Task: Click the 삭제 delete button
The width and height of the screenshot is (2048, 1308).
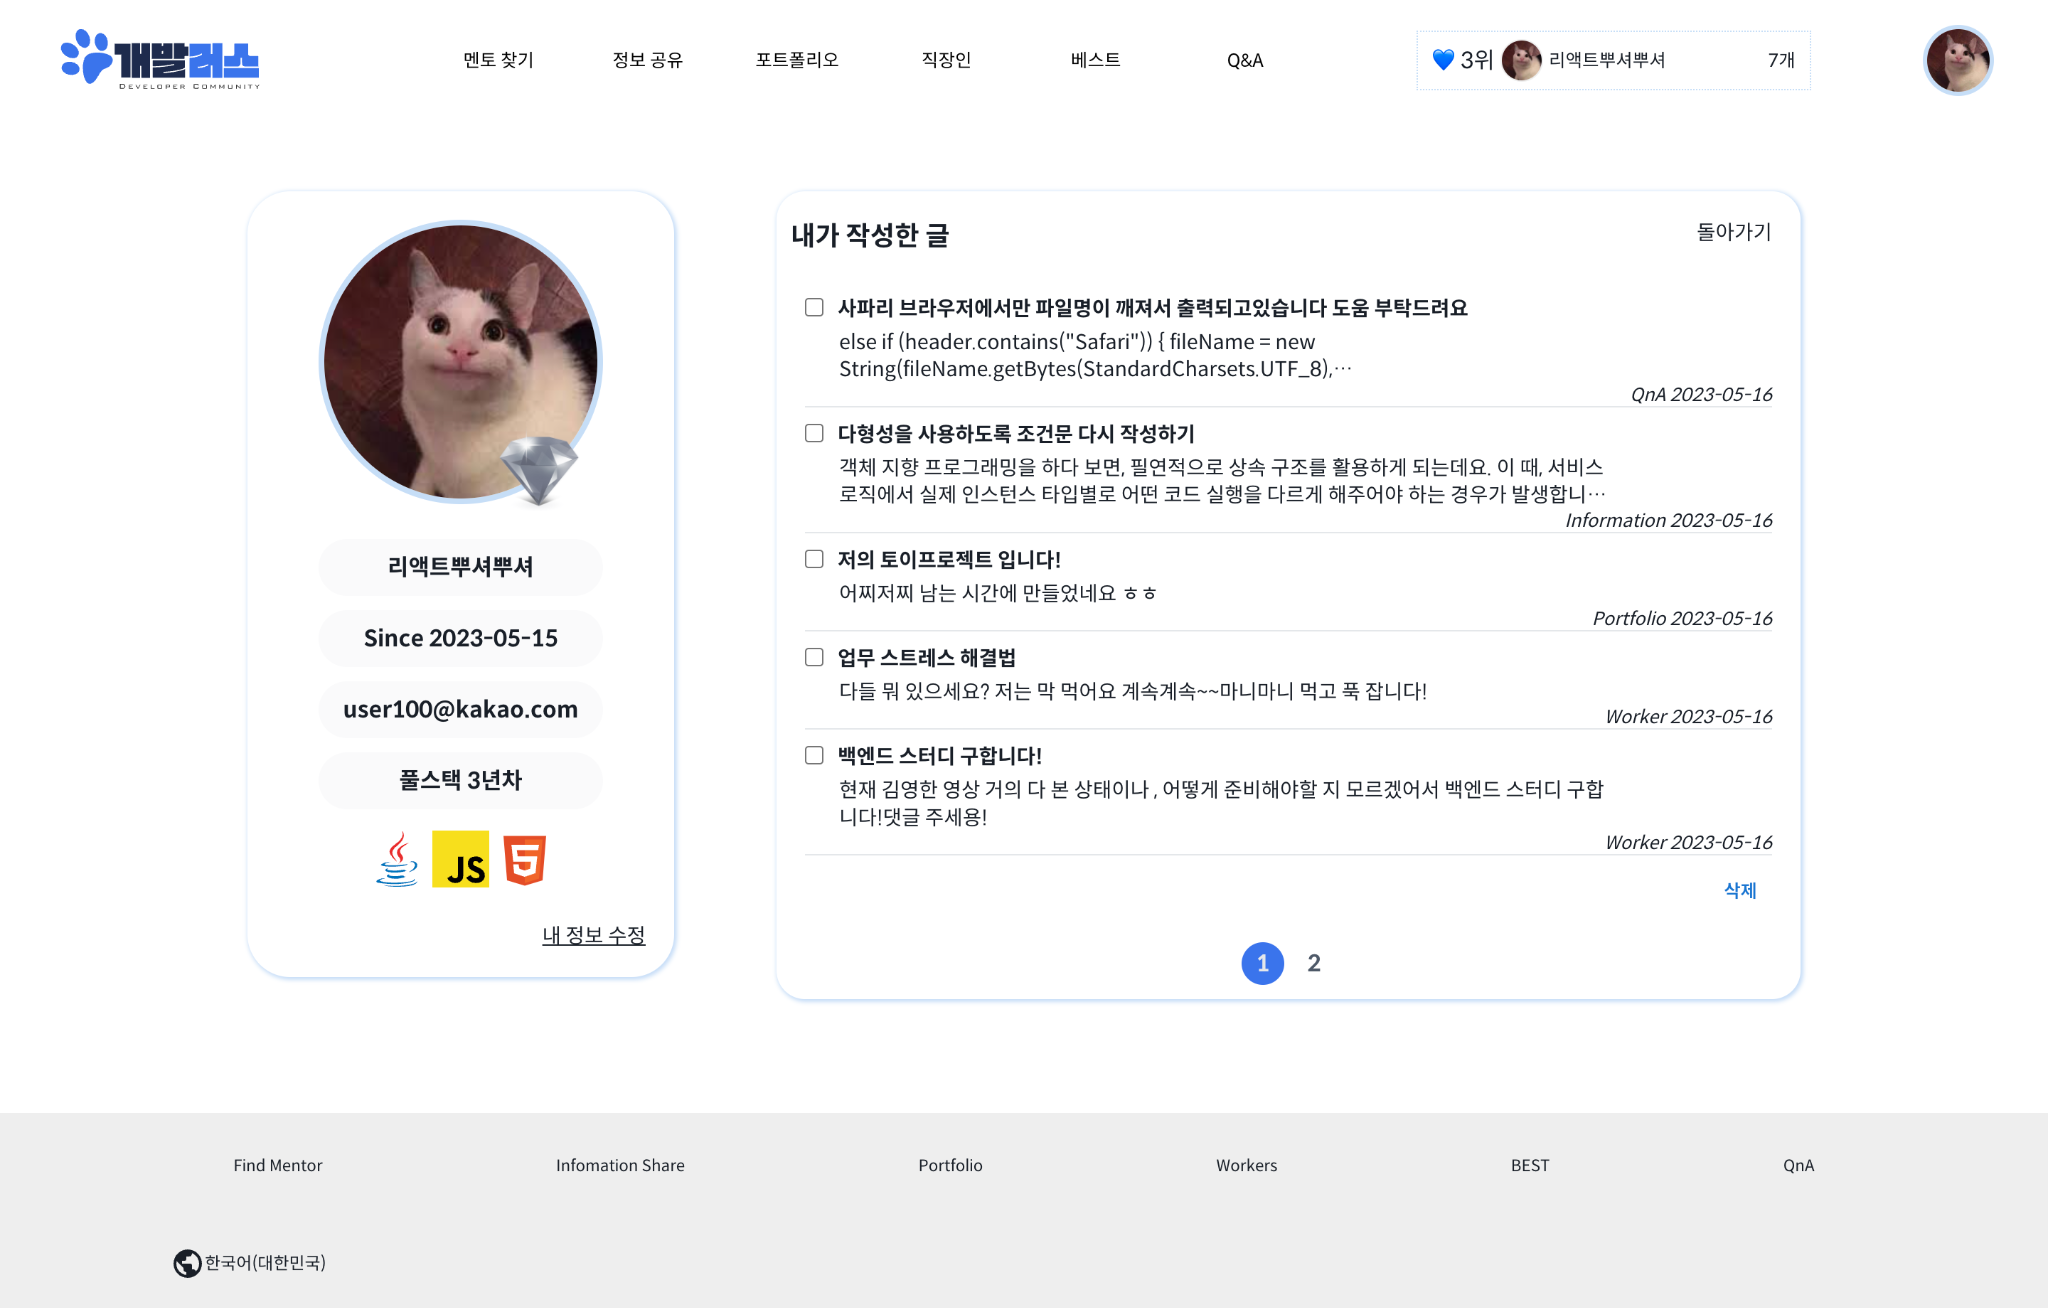Action: [1740, 890]
